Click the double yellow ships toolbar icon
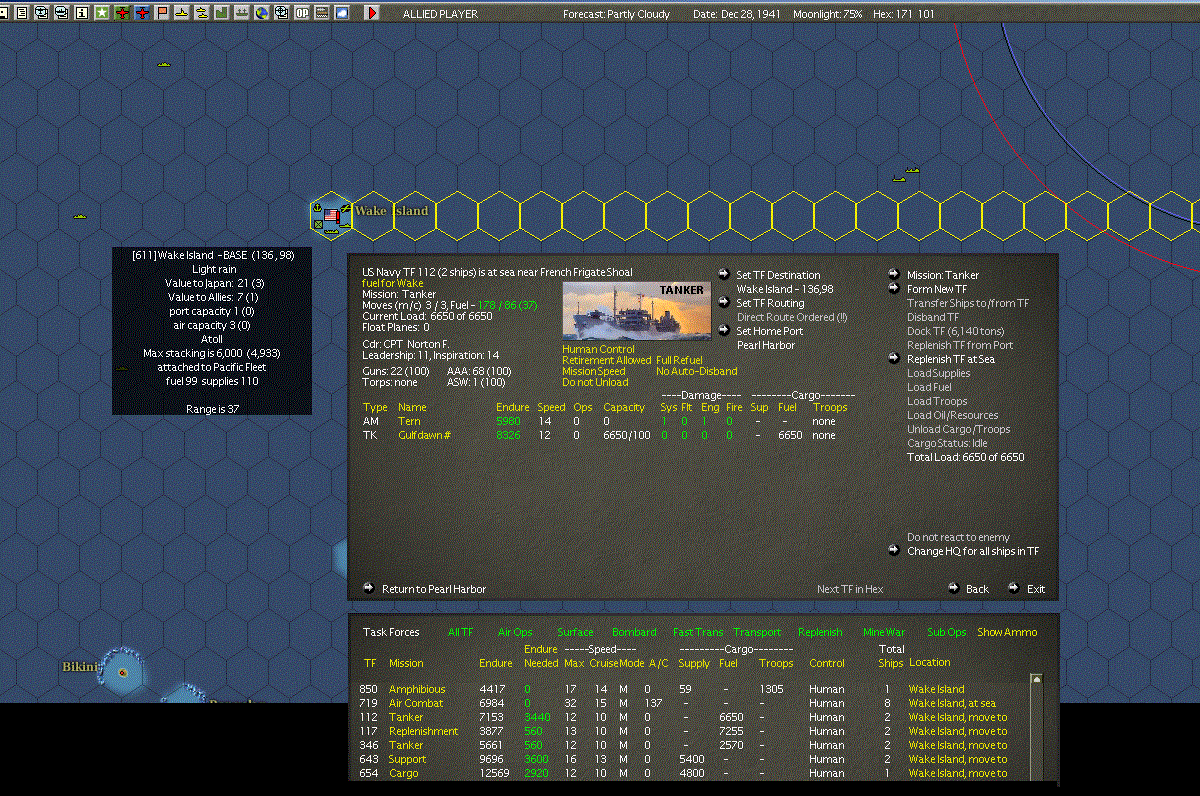Screen dimensions: 1200x796 [x=201, y=13]
